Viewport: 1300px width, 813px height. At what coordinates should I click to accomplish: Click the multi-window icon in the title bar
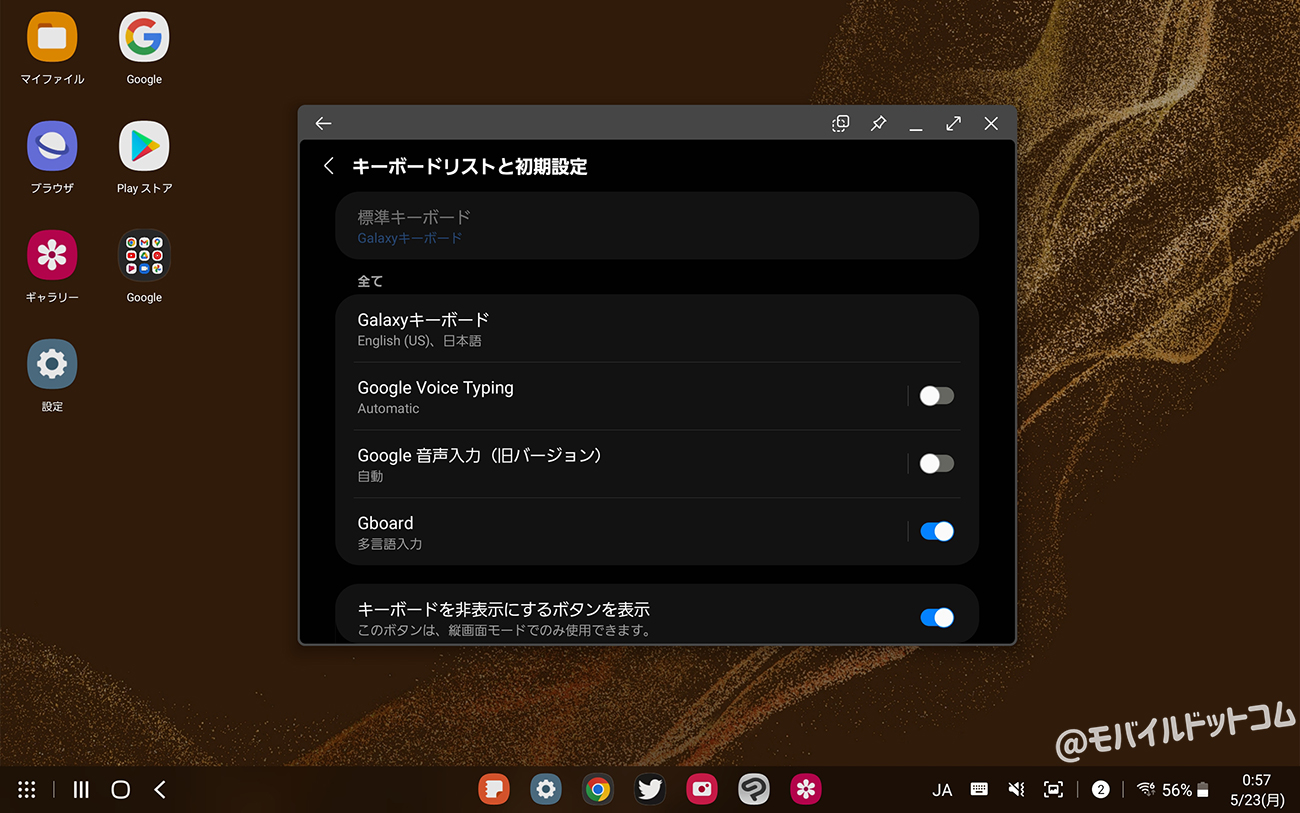(841, 123)
